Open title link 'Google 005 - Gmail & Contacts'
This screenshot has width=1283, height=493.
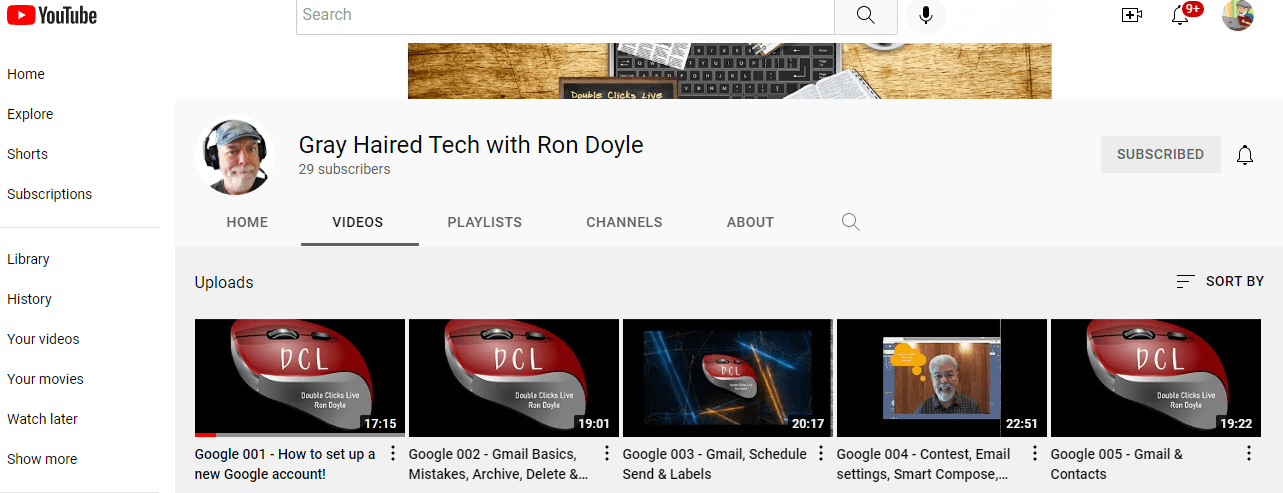pyautogui.click(x=1117, y=464)
